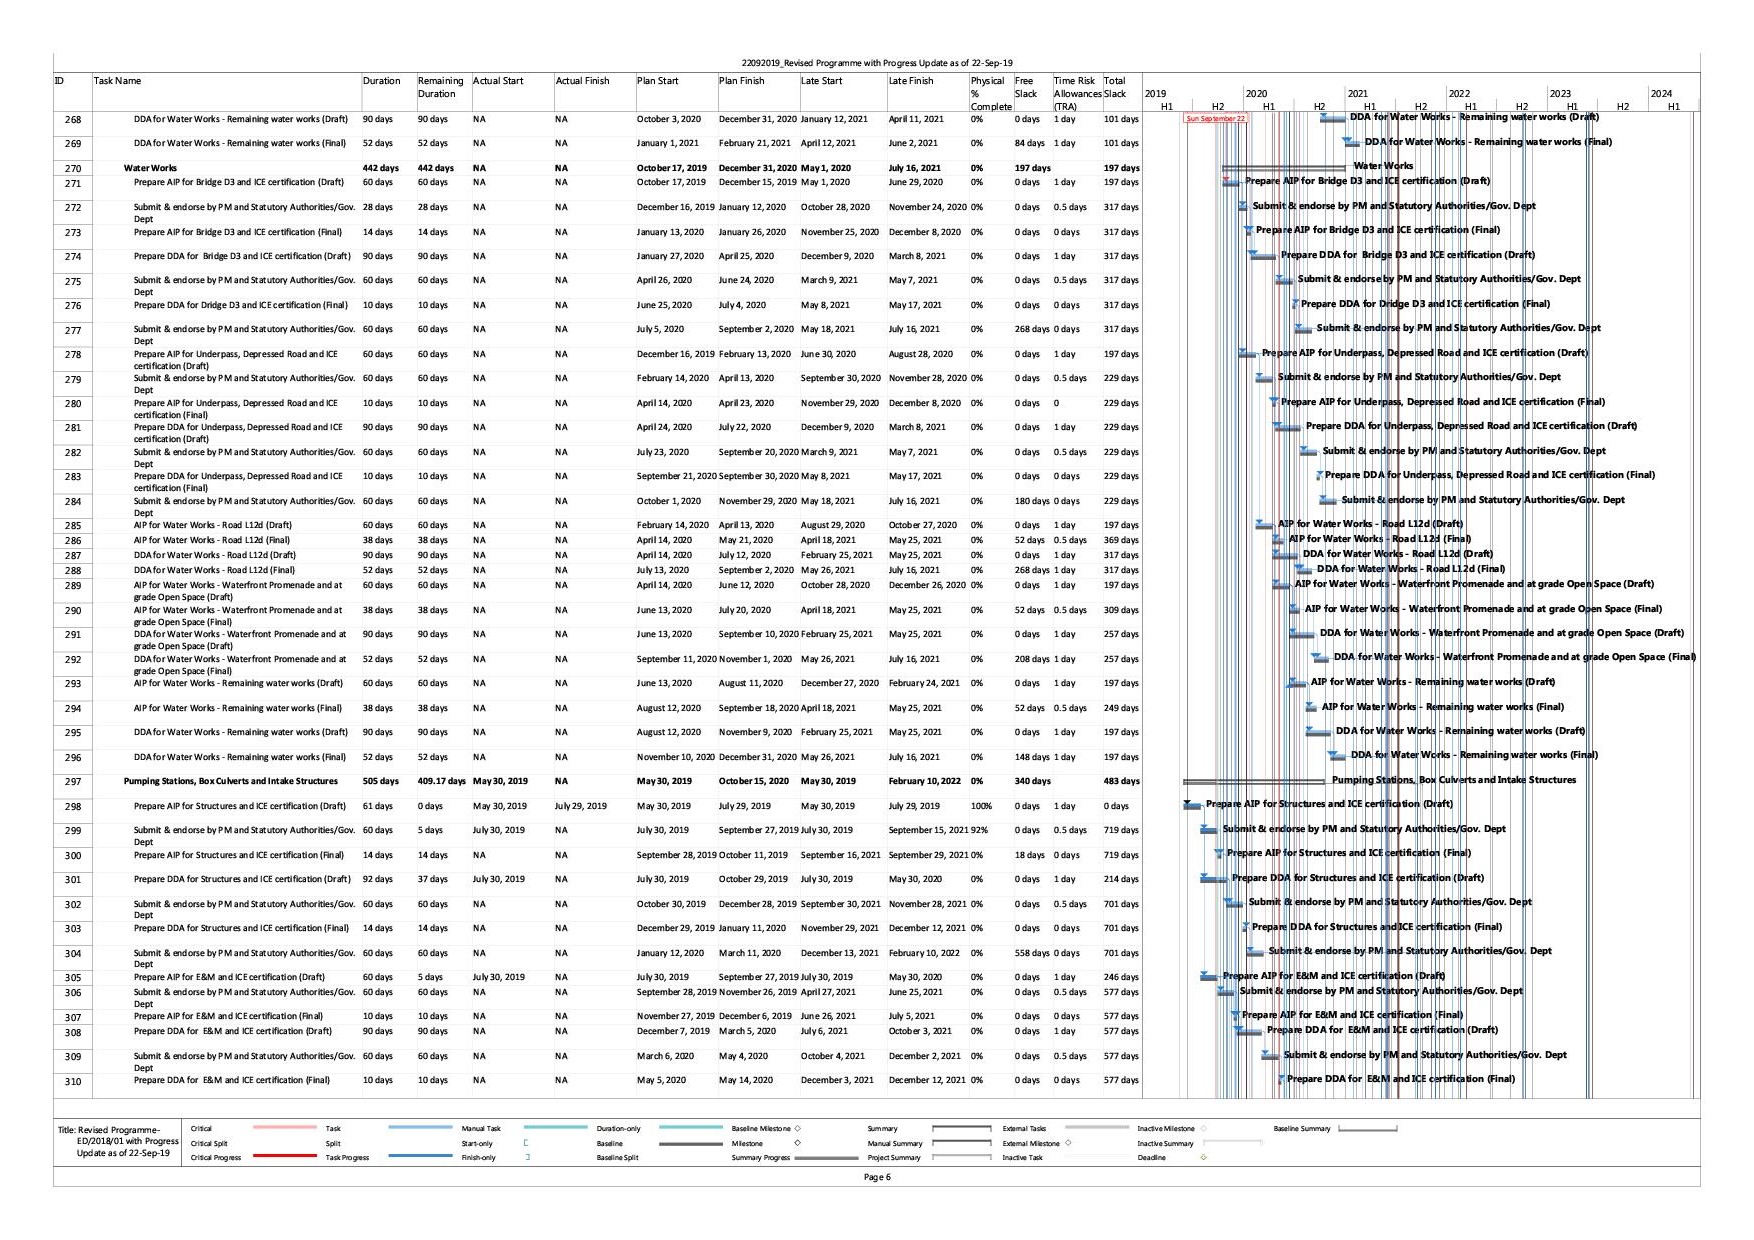
Task: Click the '92%' physical complete cell
Action: coord(979,830)
